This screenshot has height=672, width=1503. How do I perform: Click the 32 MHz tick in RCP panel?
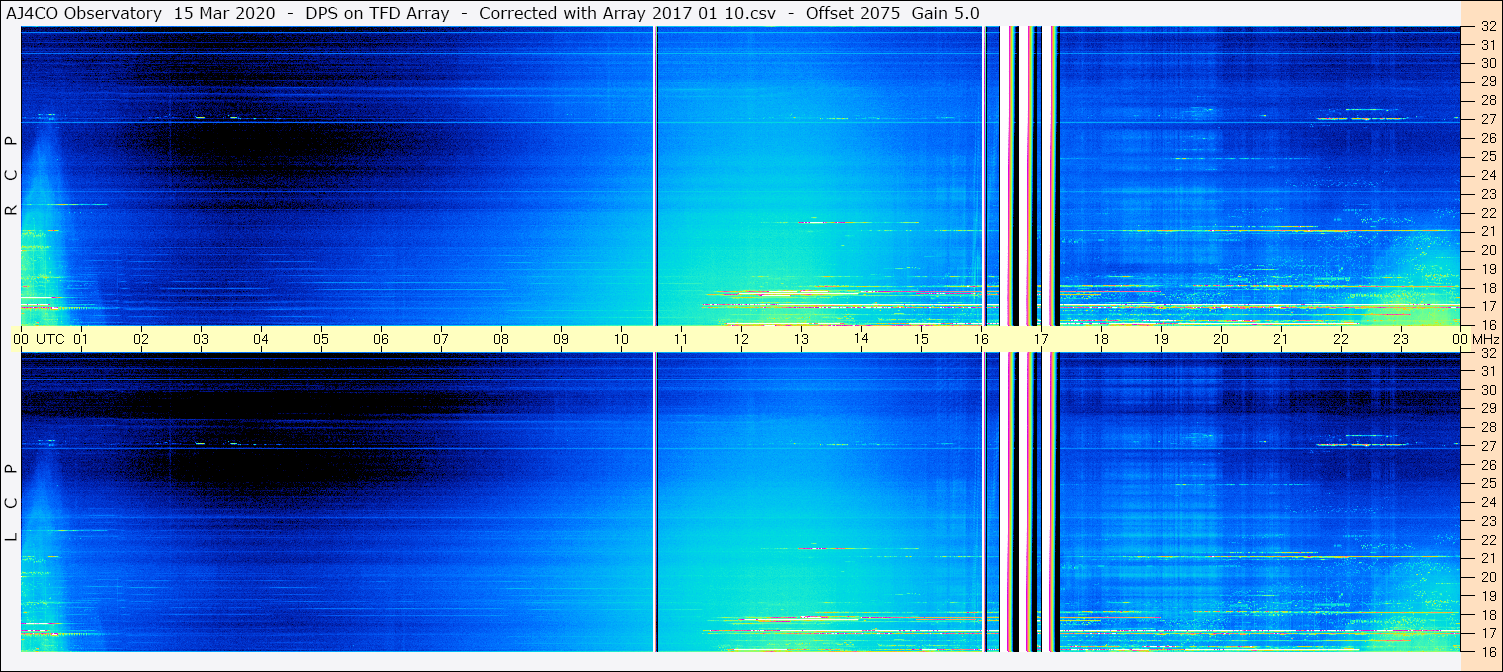[x=1487, y=27]
